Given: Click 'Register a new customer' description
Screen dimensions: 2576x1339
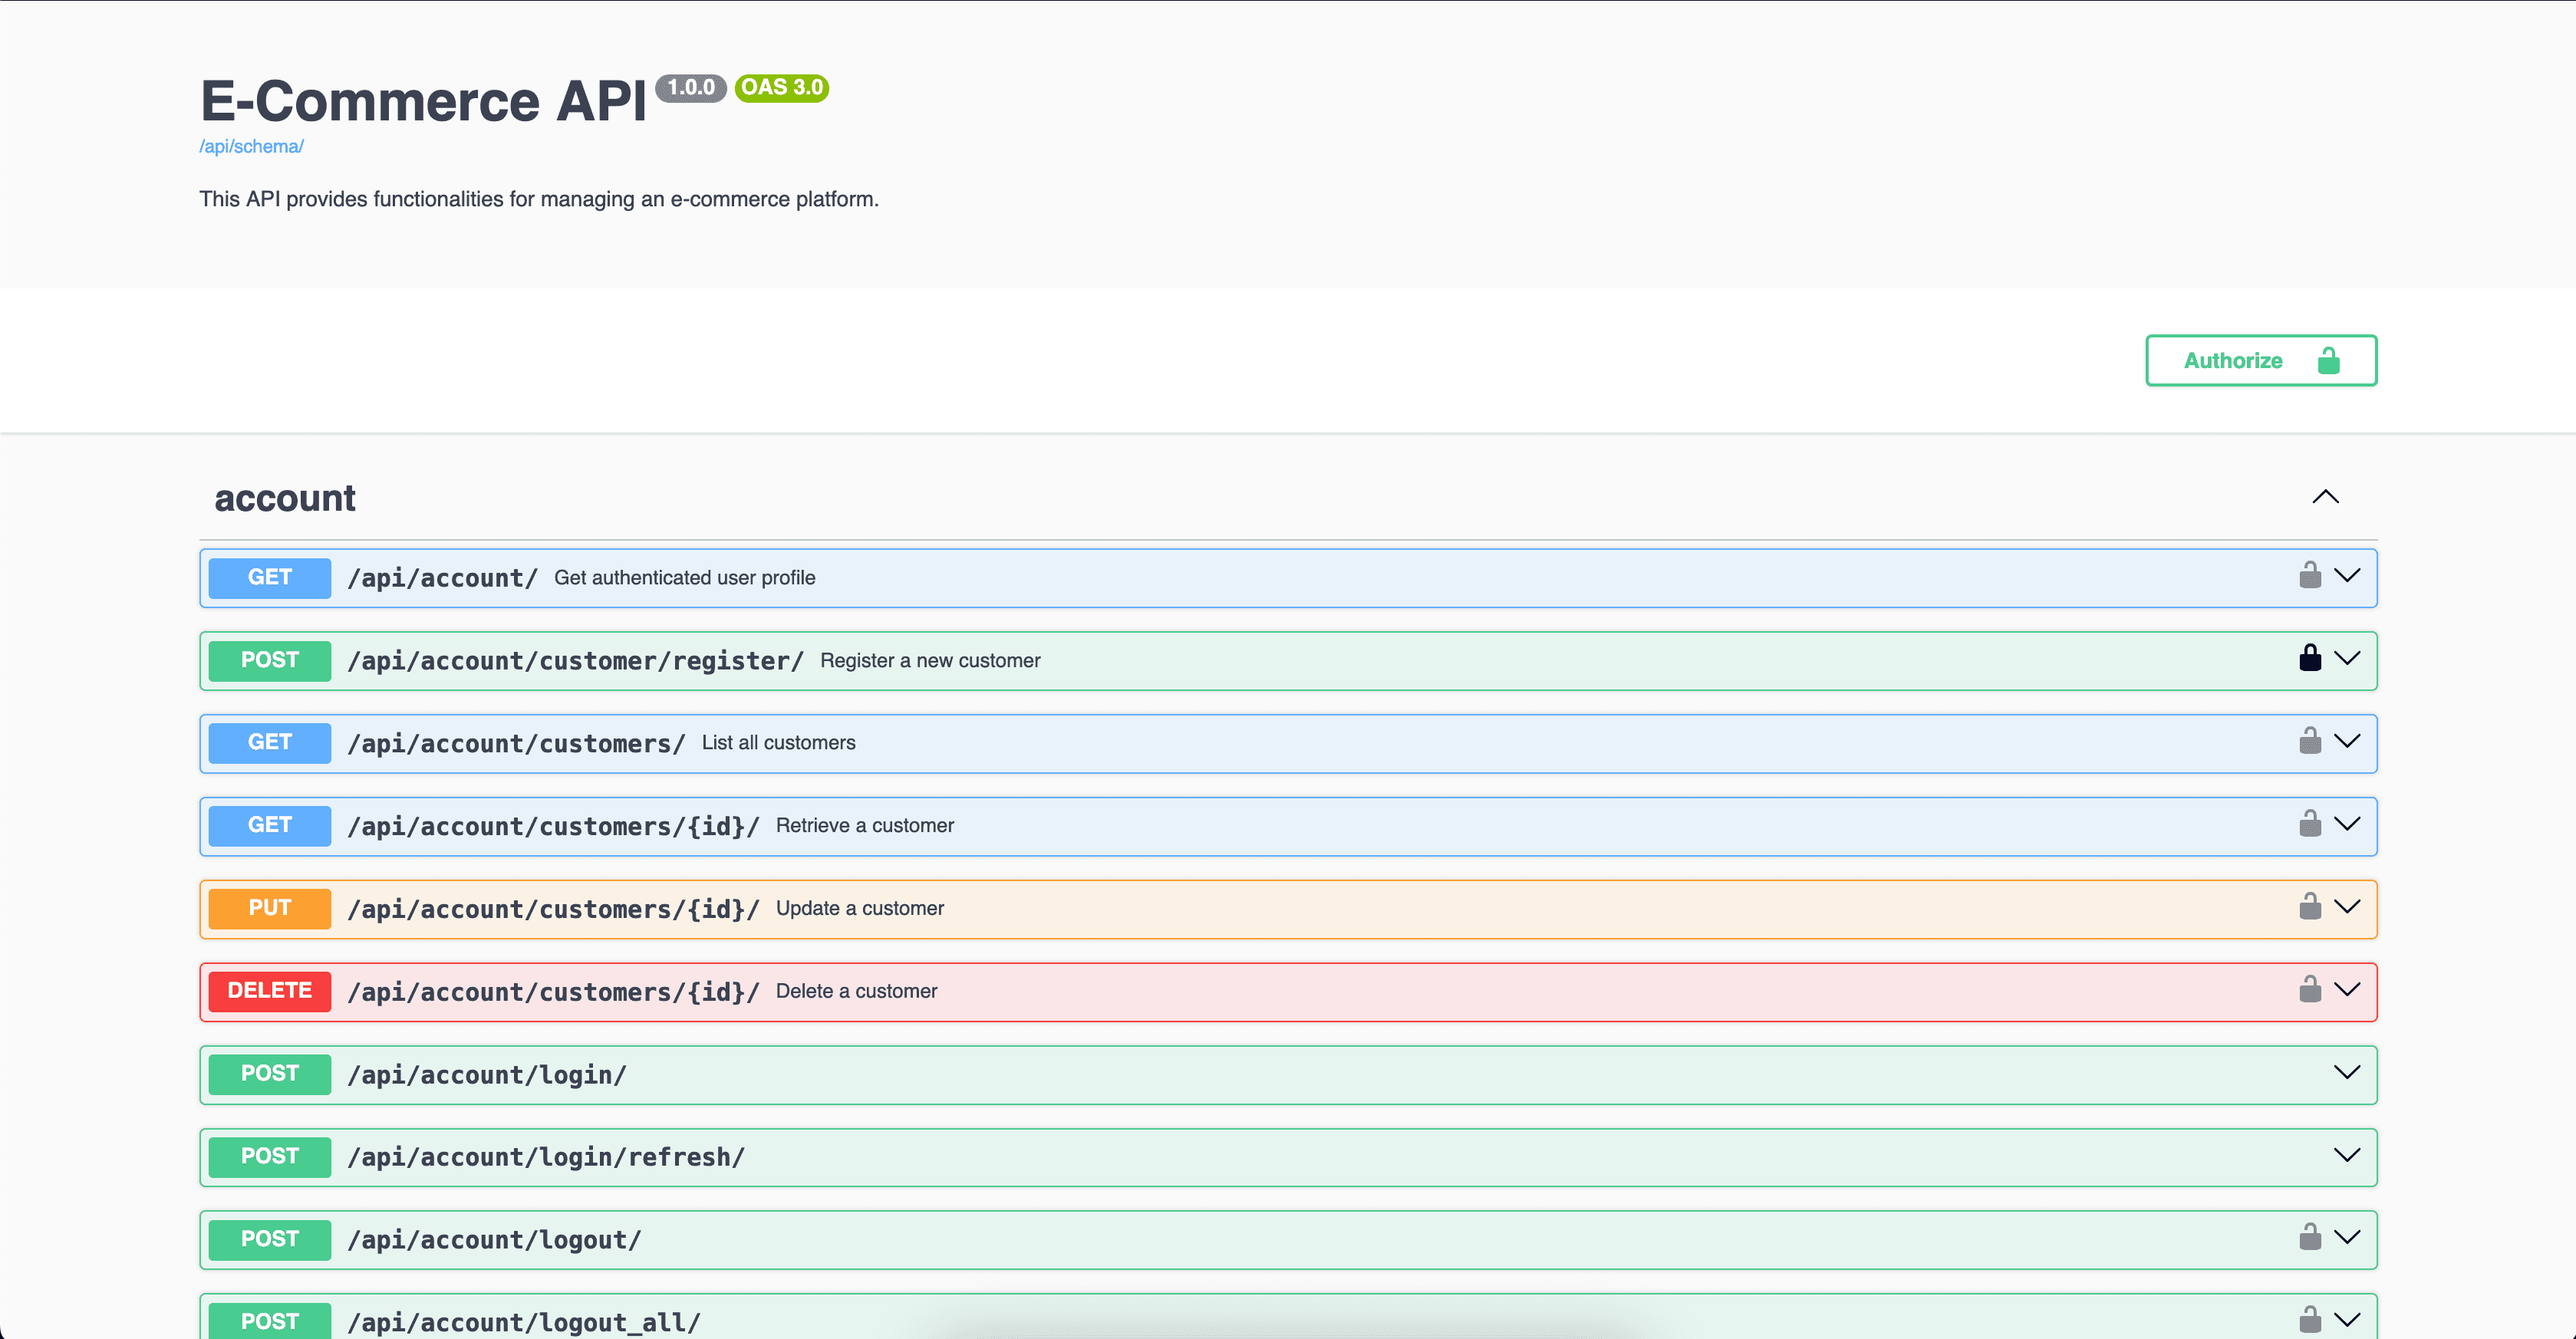Looking at the screenshot, I should [x=930, y=661].
